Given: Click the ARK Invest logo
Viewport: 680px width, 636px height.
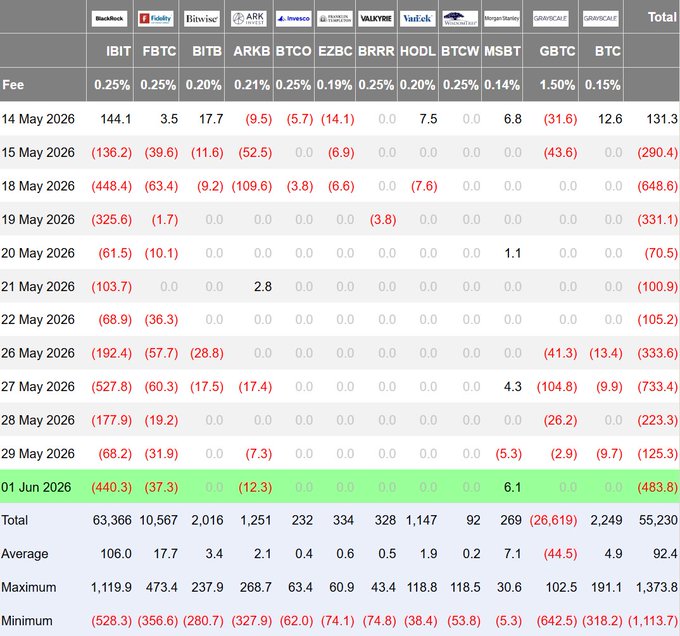Looking at the screenshot, I should pos(249,19).
